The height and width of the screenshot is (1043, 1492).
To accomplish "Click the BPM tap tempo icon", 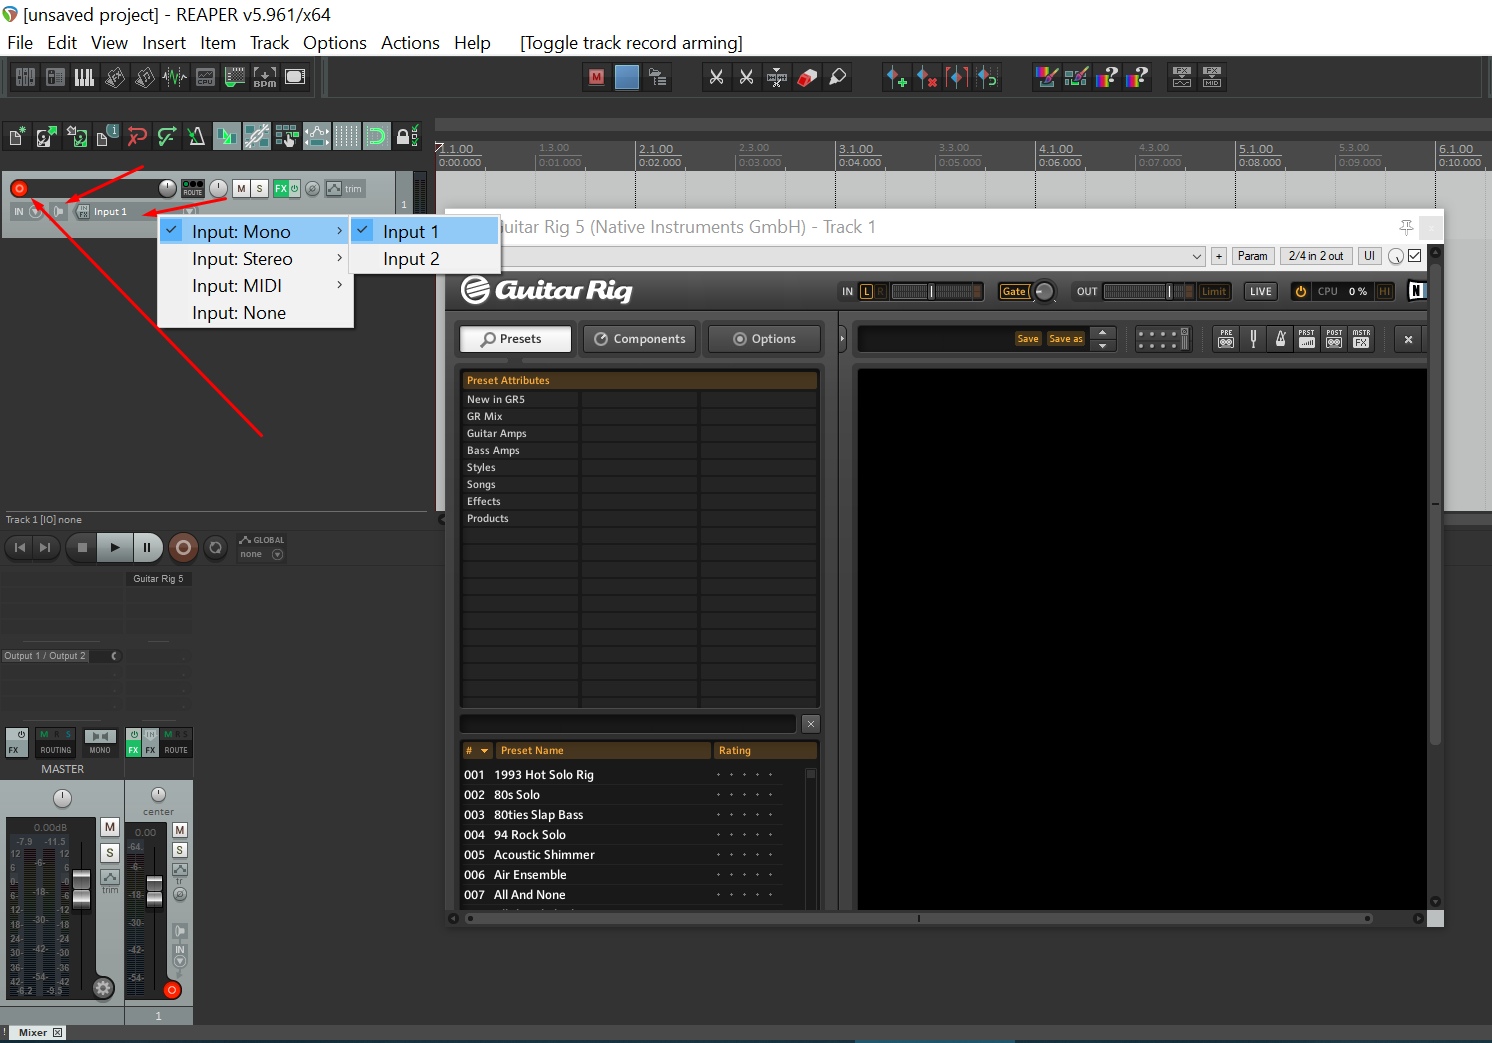I will (265, 77).
